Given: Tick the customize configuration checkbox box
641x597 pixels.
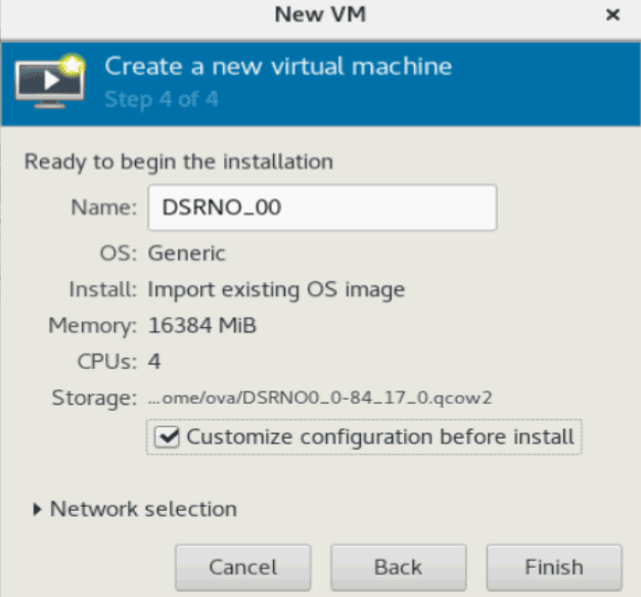Looking at the screenshot, I should tap(166, 437).
